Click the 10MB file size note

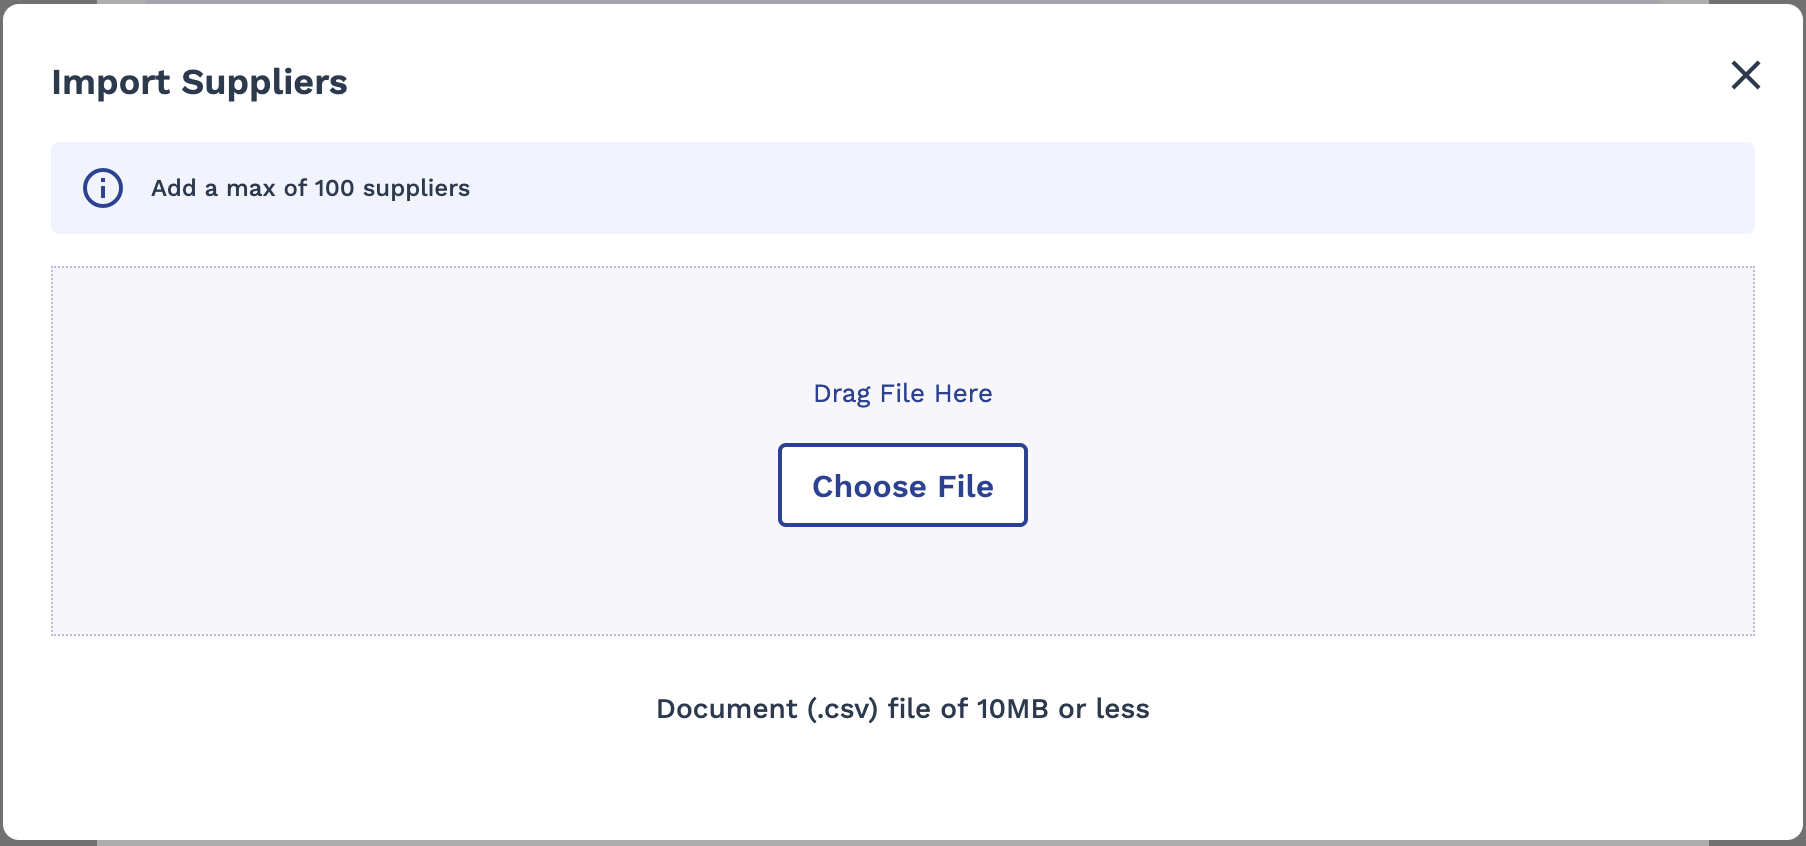[x=903, y=709]
